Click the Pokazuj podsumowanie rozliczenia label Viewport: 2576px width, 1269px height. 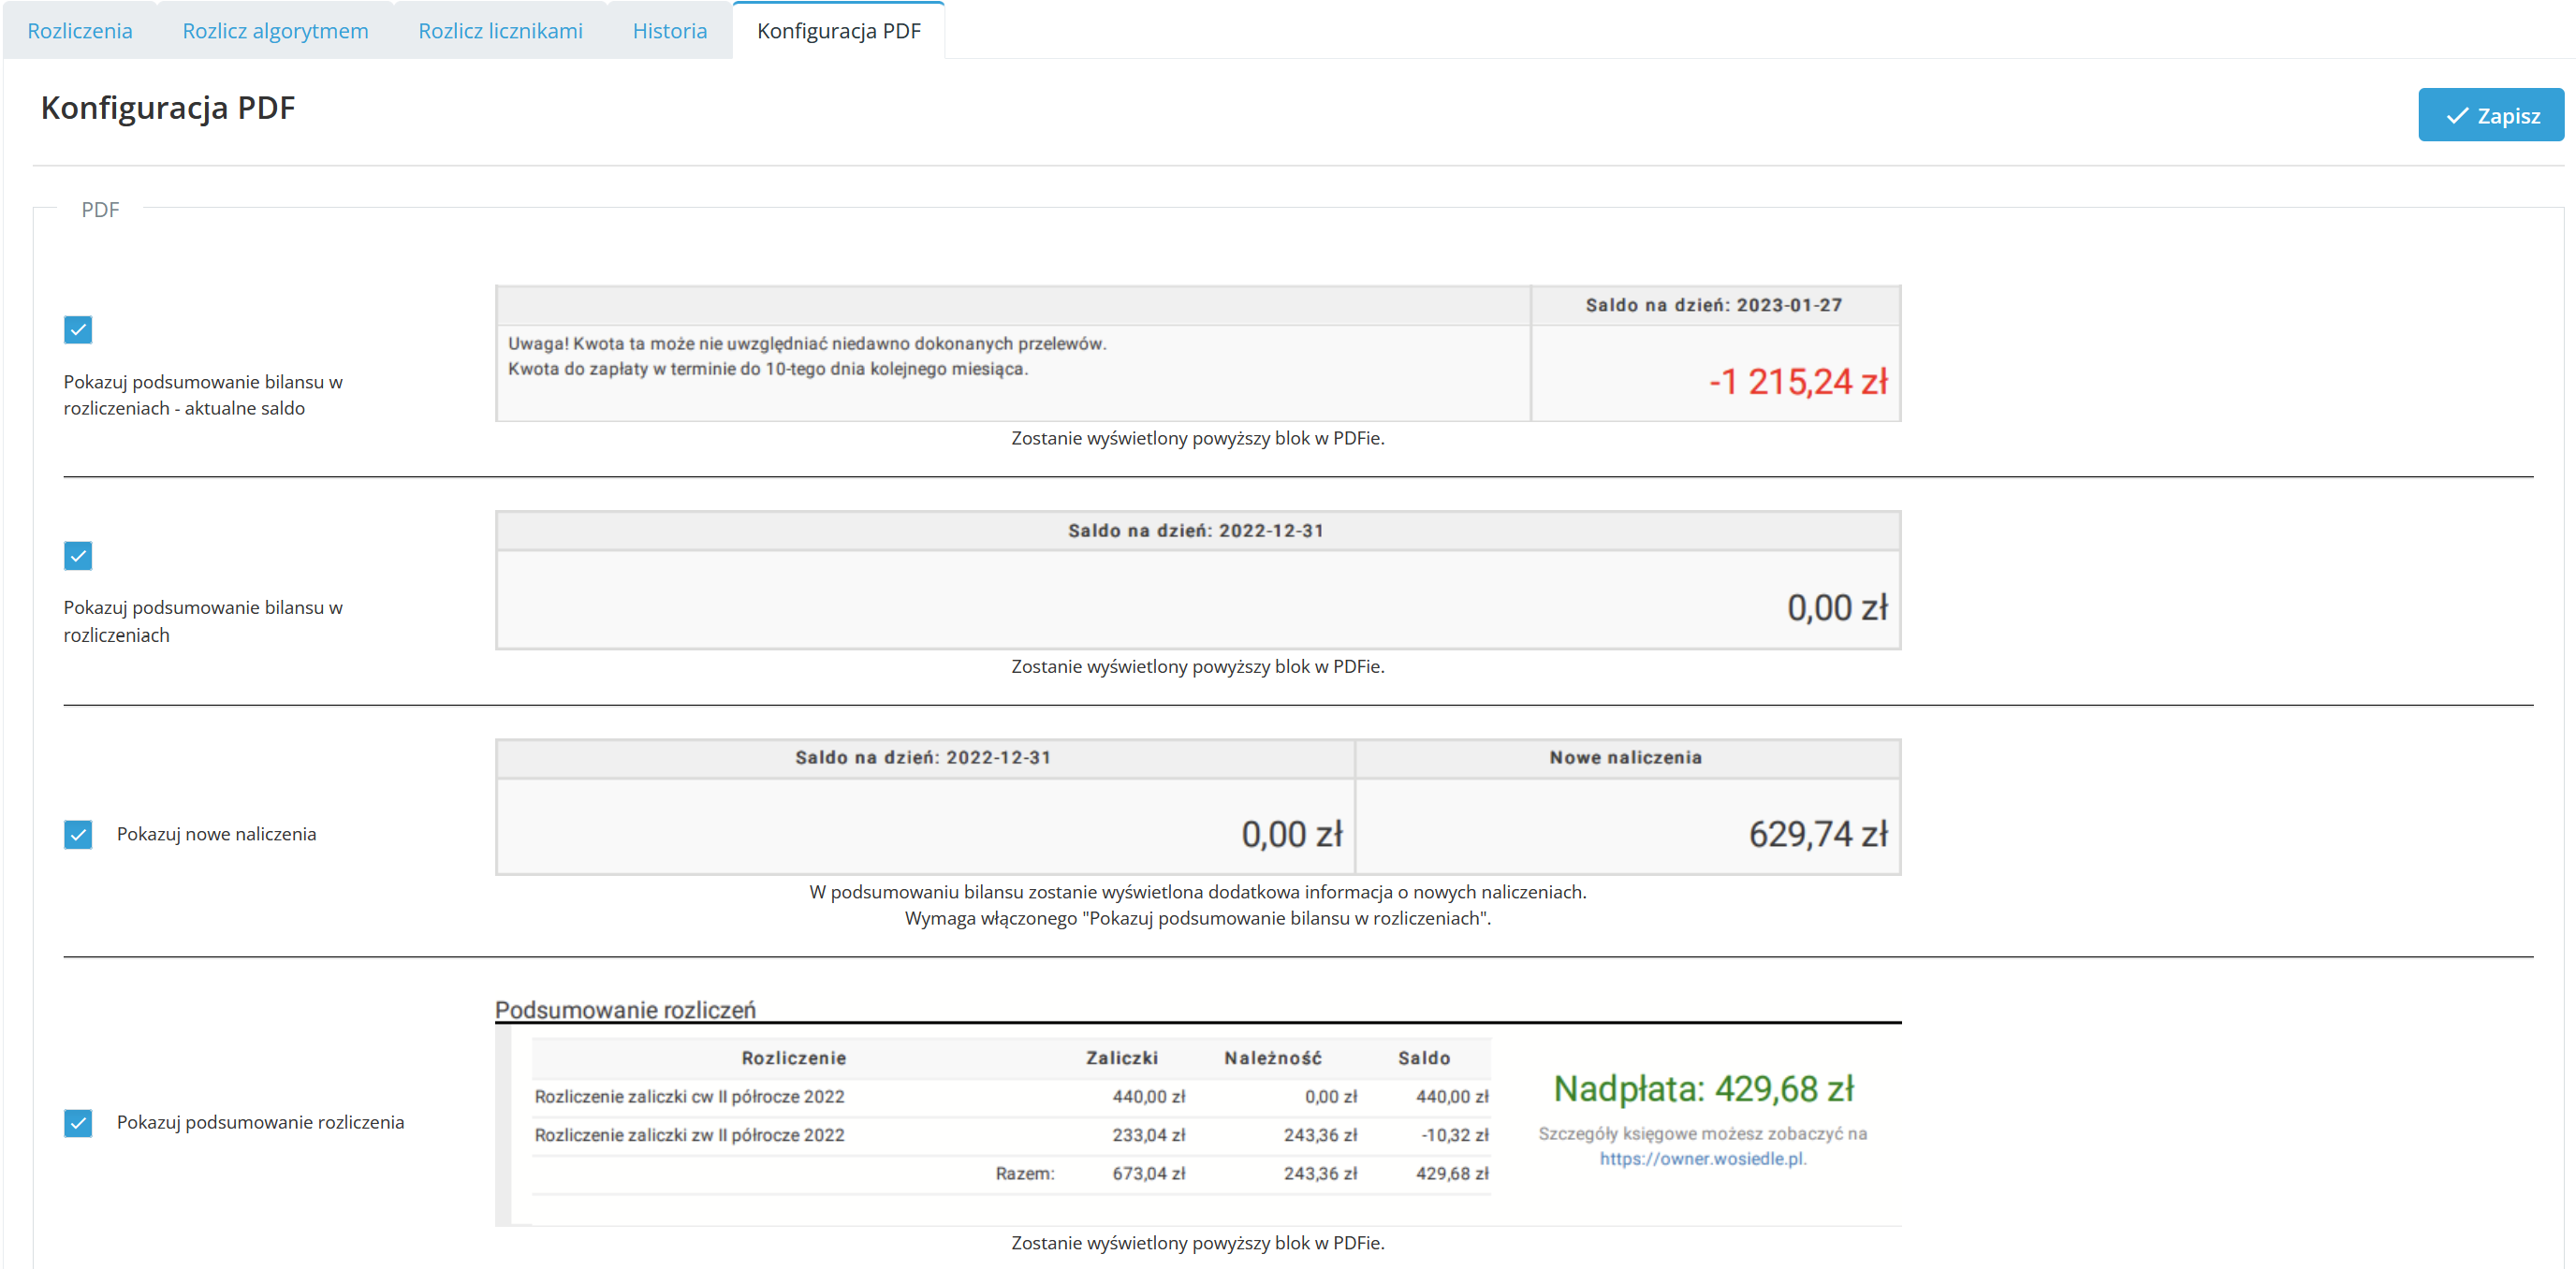point(260,1122)
